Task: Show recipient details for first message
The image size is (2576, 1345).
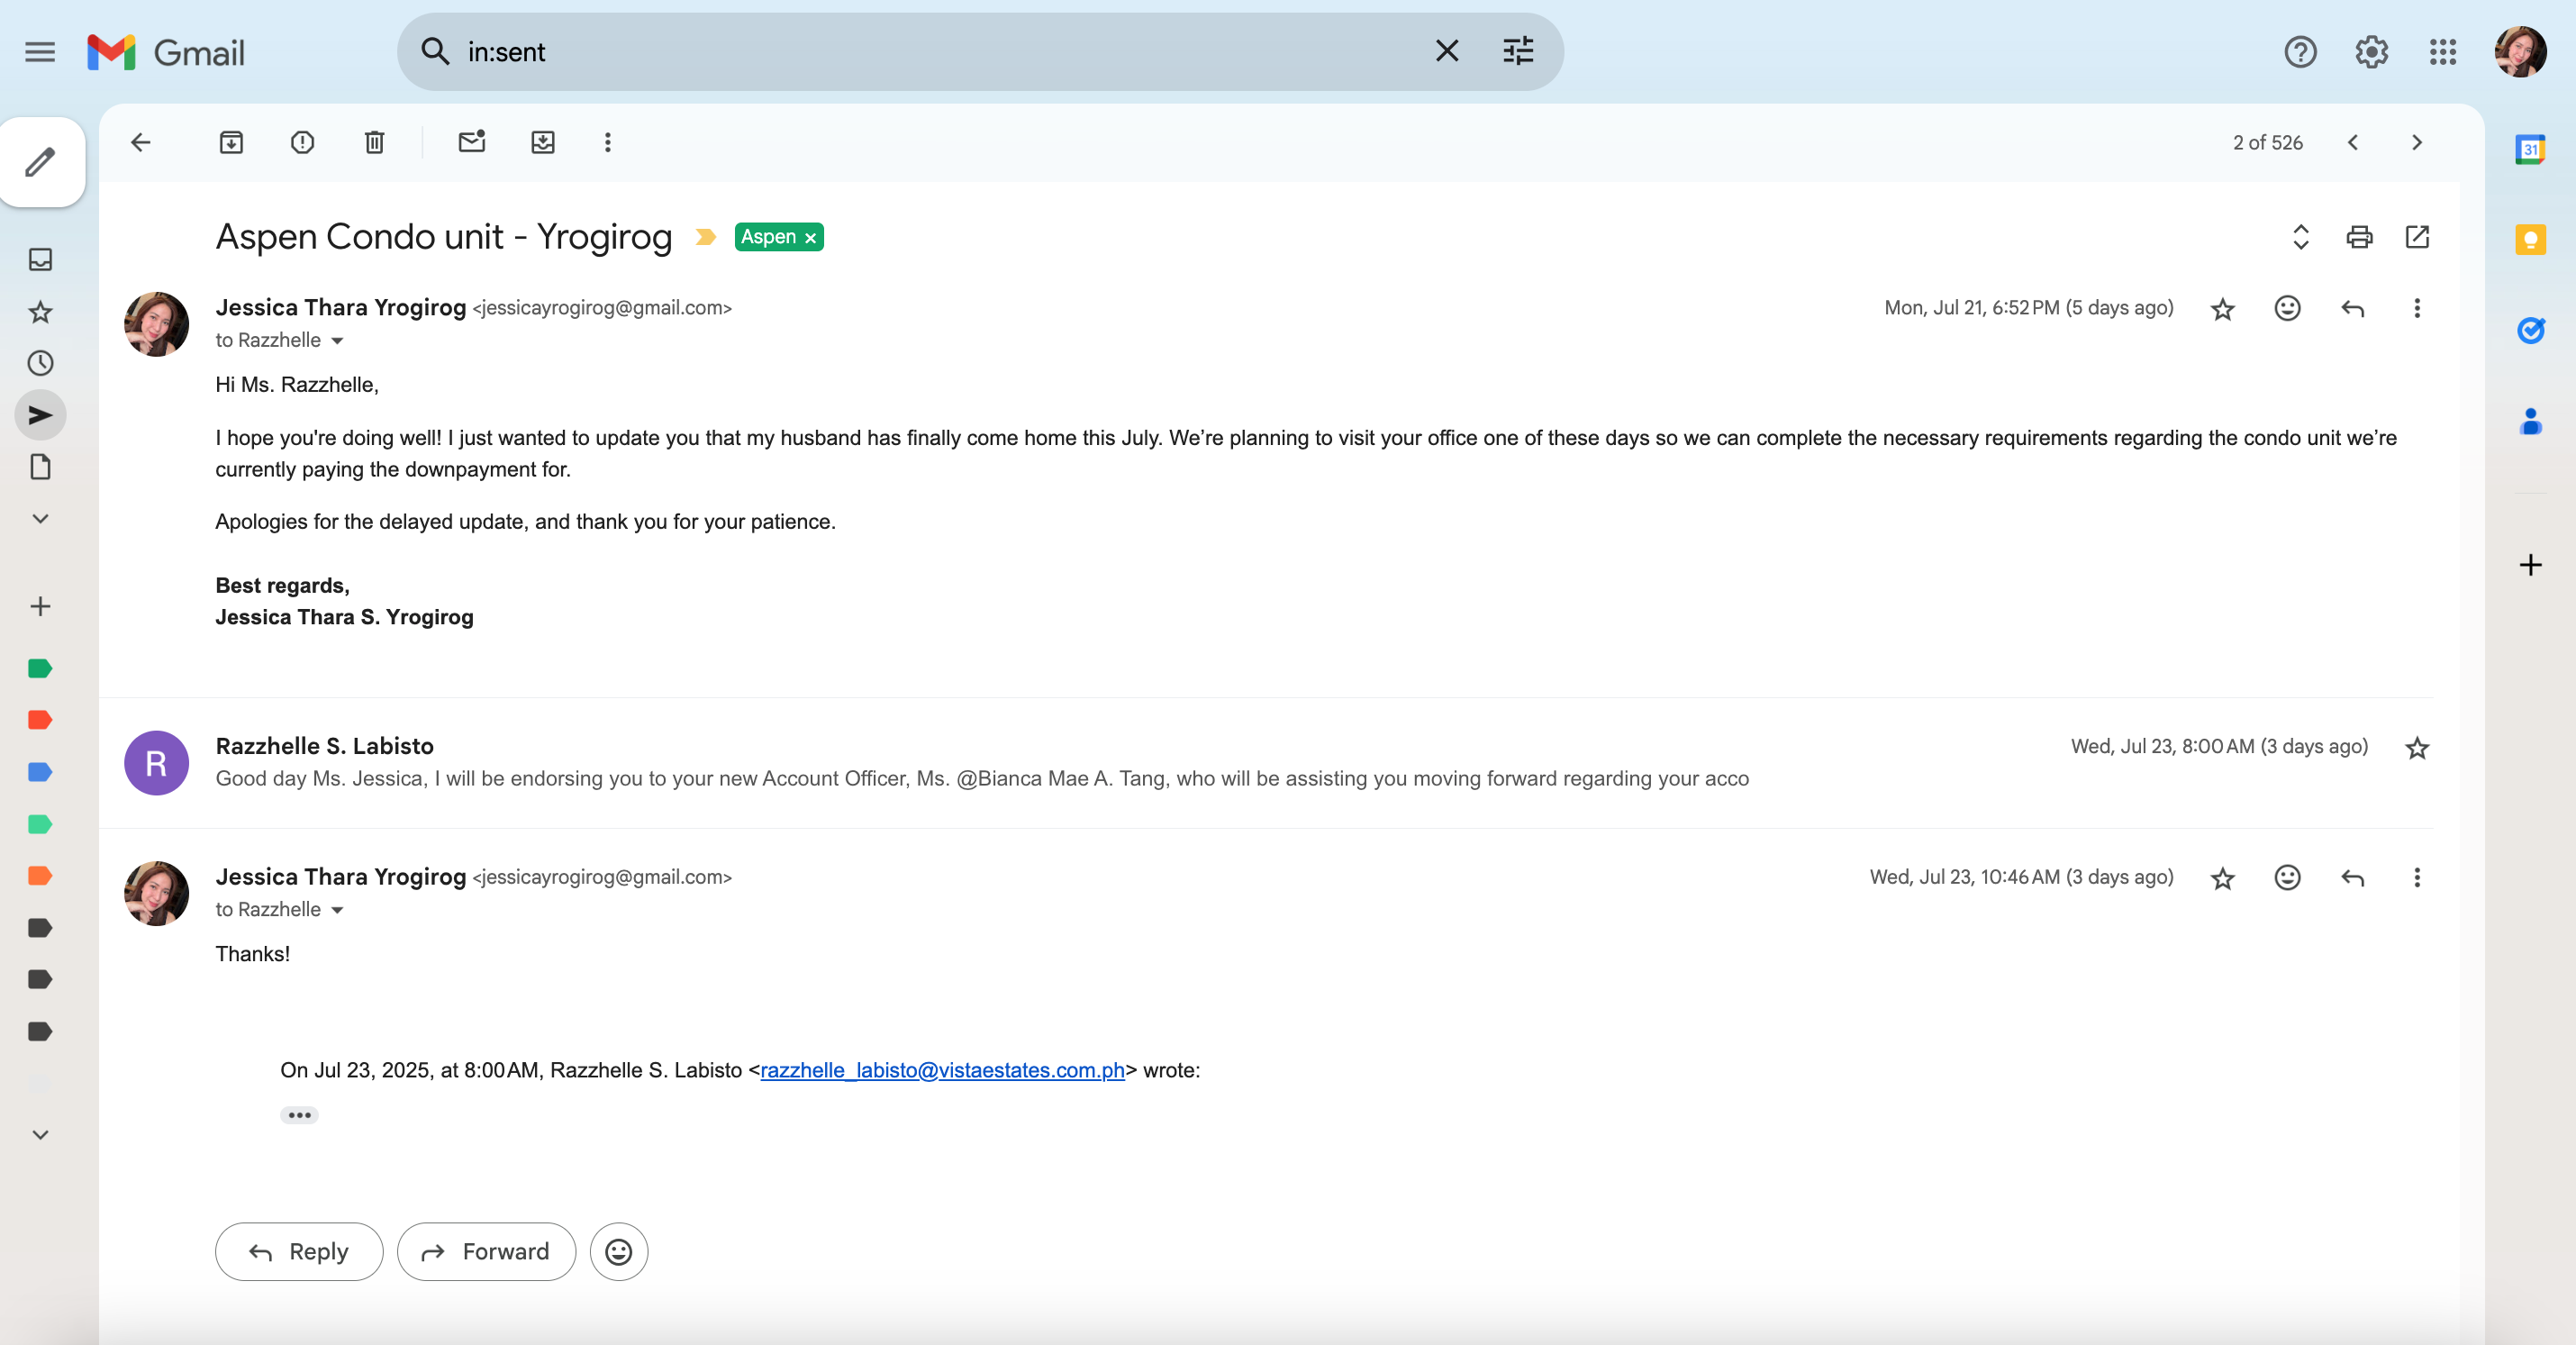Action: (337, 341)
